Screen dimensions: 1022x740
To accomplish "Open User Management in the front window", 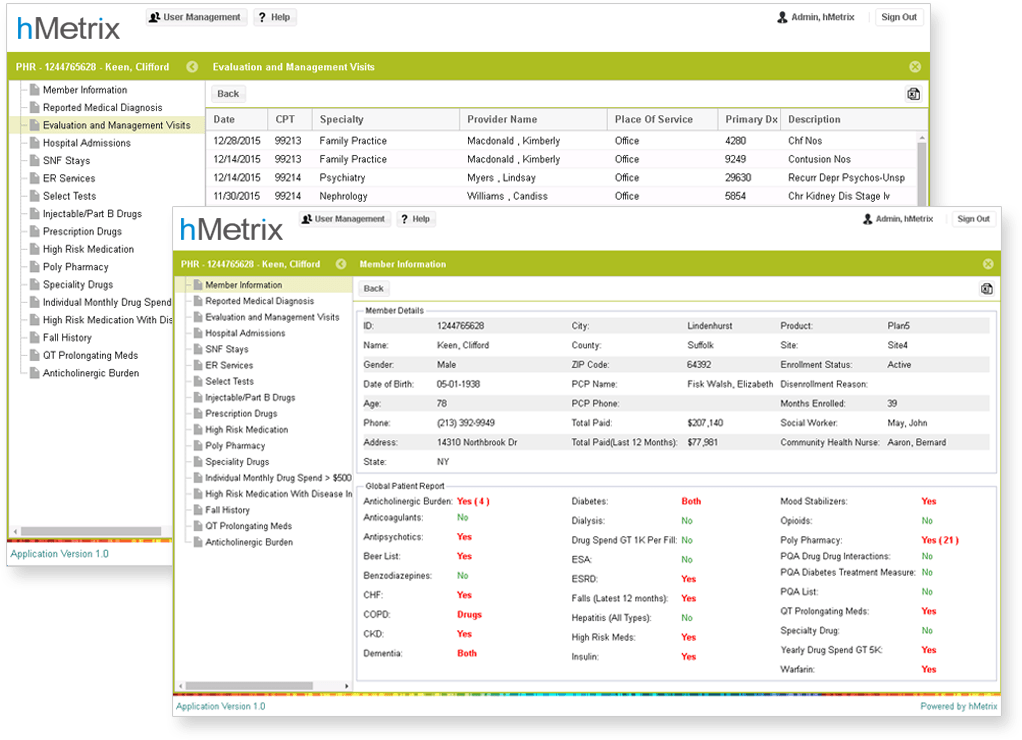I will click(x=344, y=219).
